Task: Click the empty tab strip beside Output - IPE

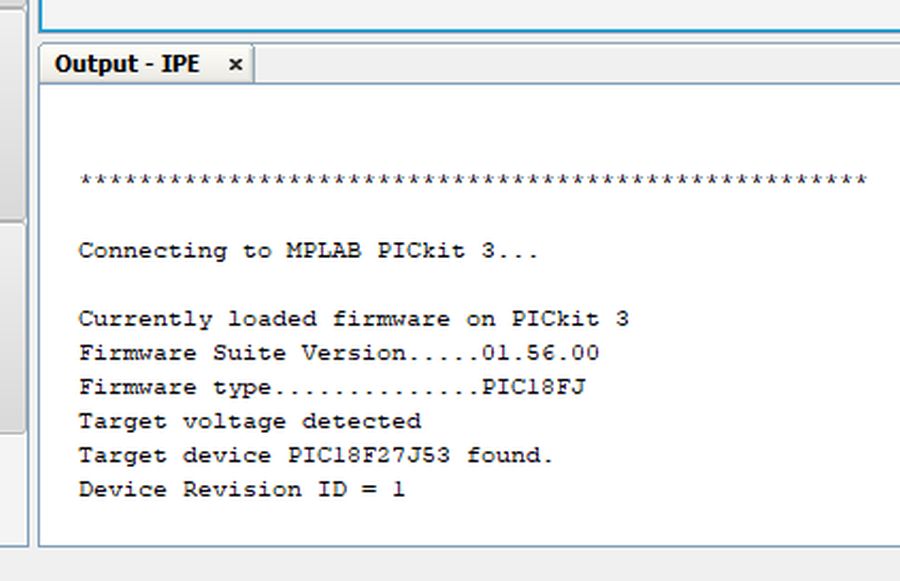Action: [x=577, y=64]
